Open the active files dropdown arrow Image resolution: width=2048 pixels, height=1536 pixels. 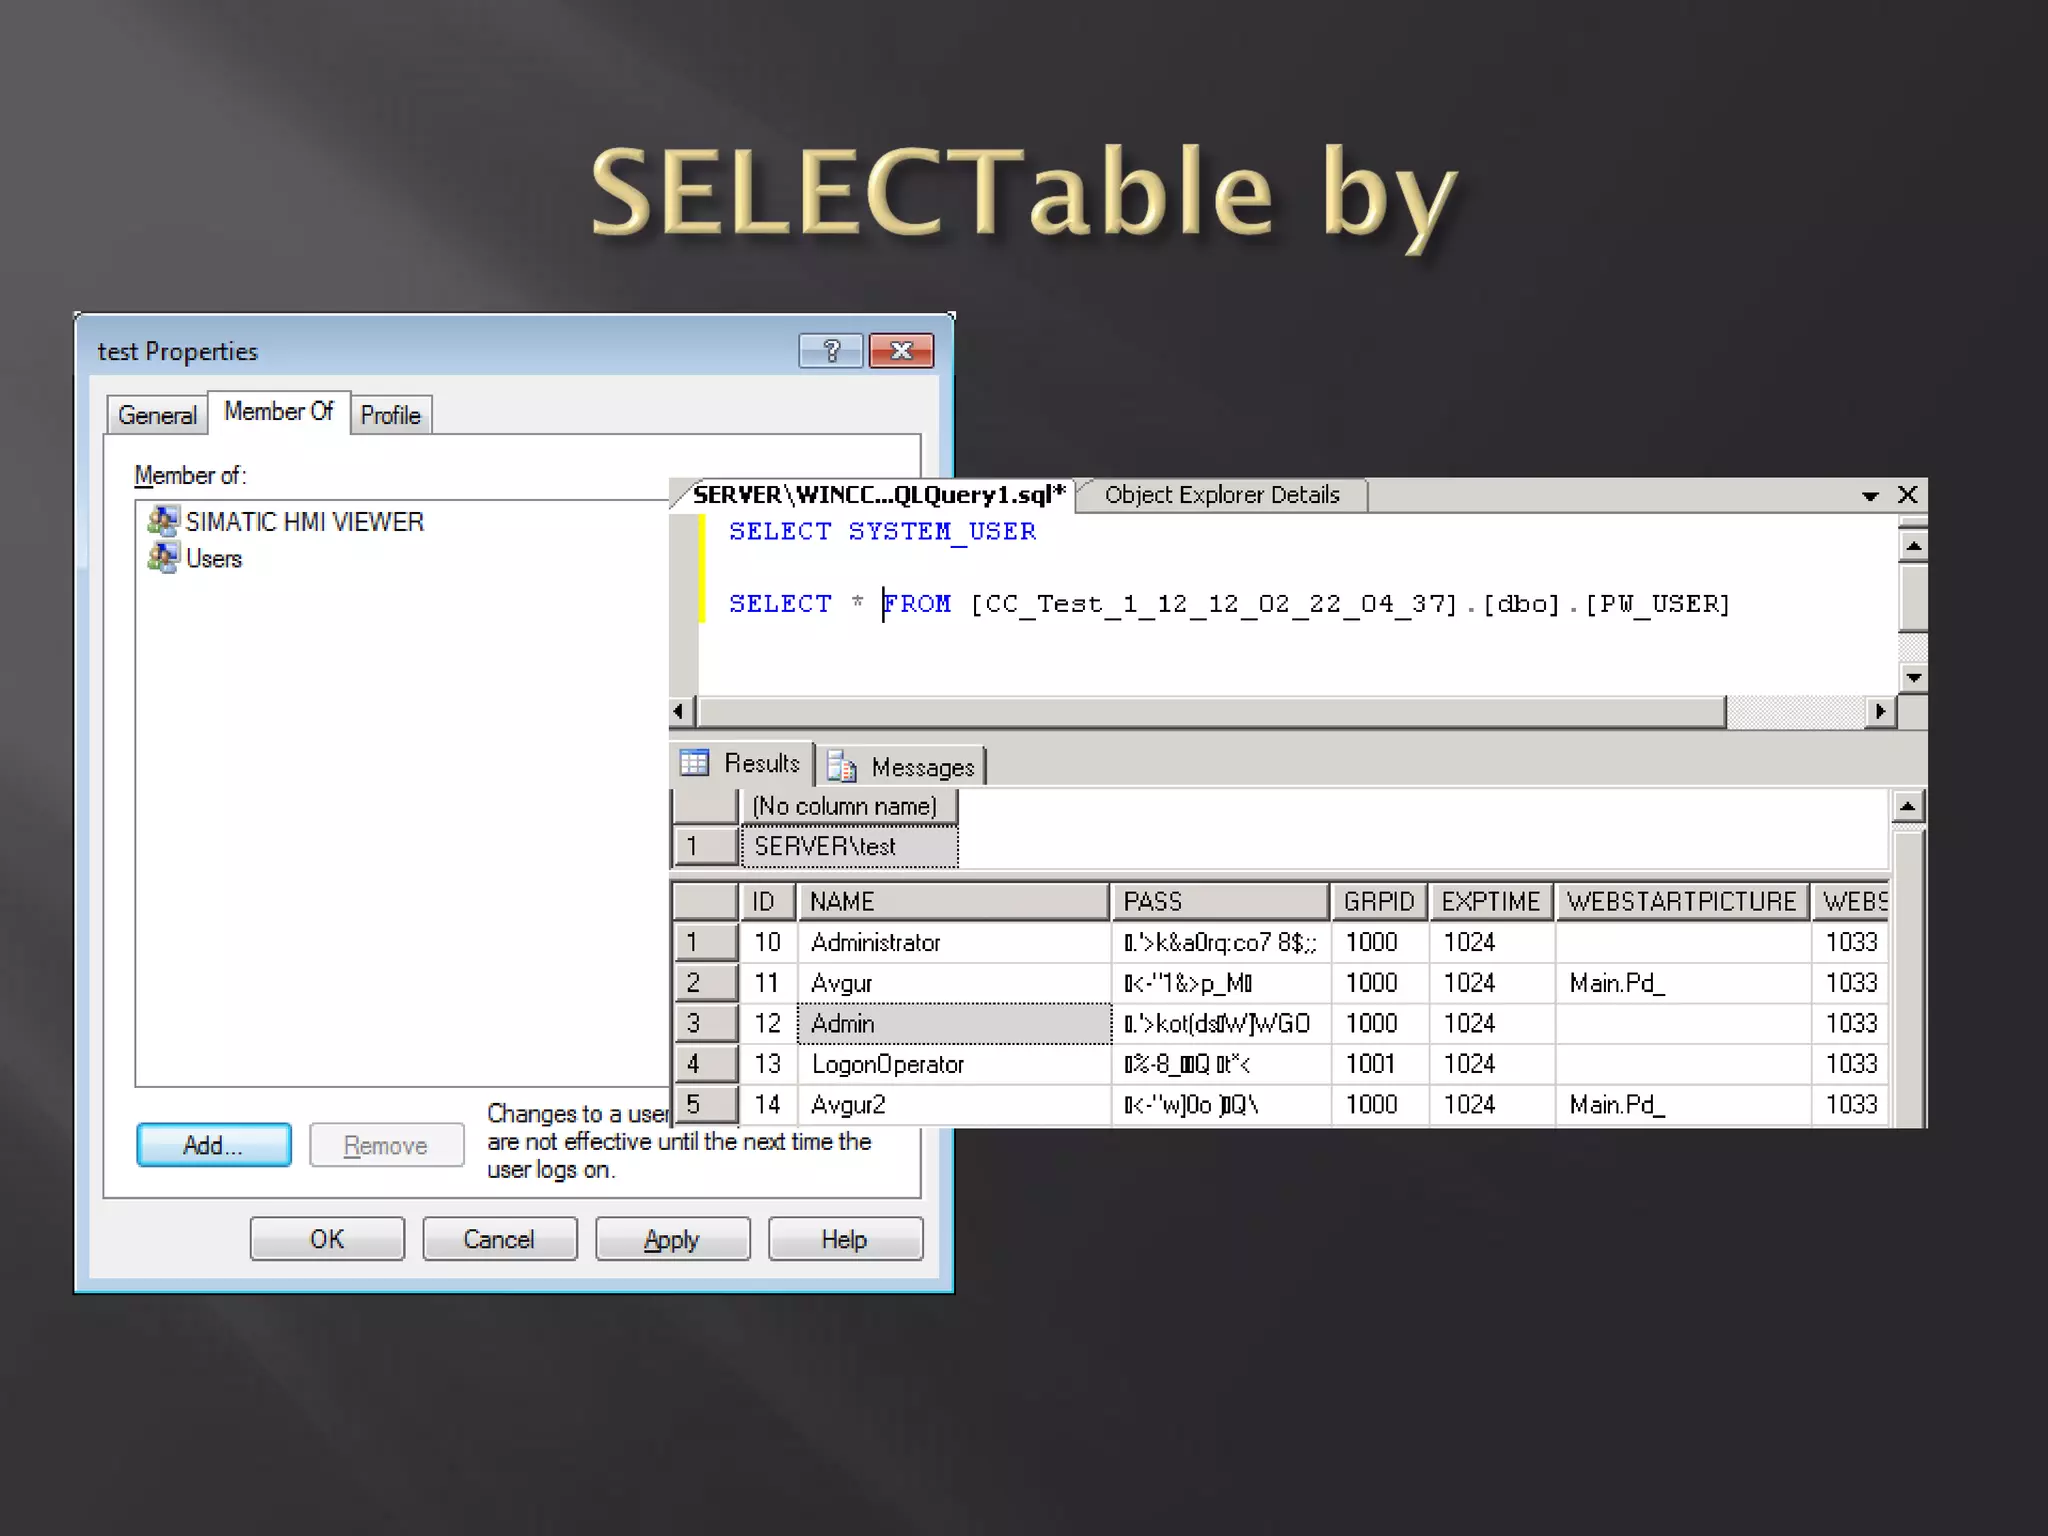(1869, 496)
